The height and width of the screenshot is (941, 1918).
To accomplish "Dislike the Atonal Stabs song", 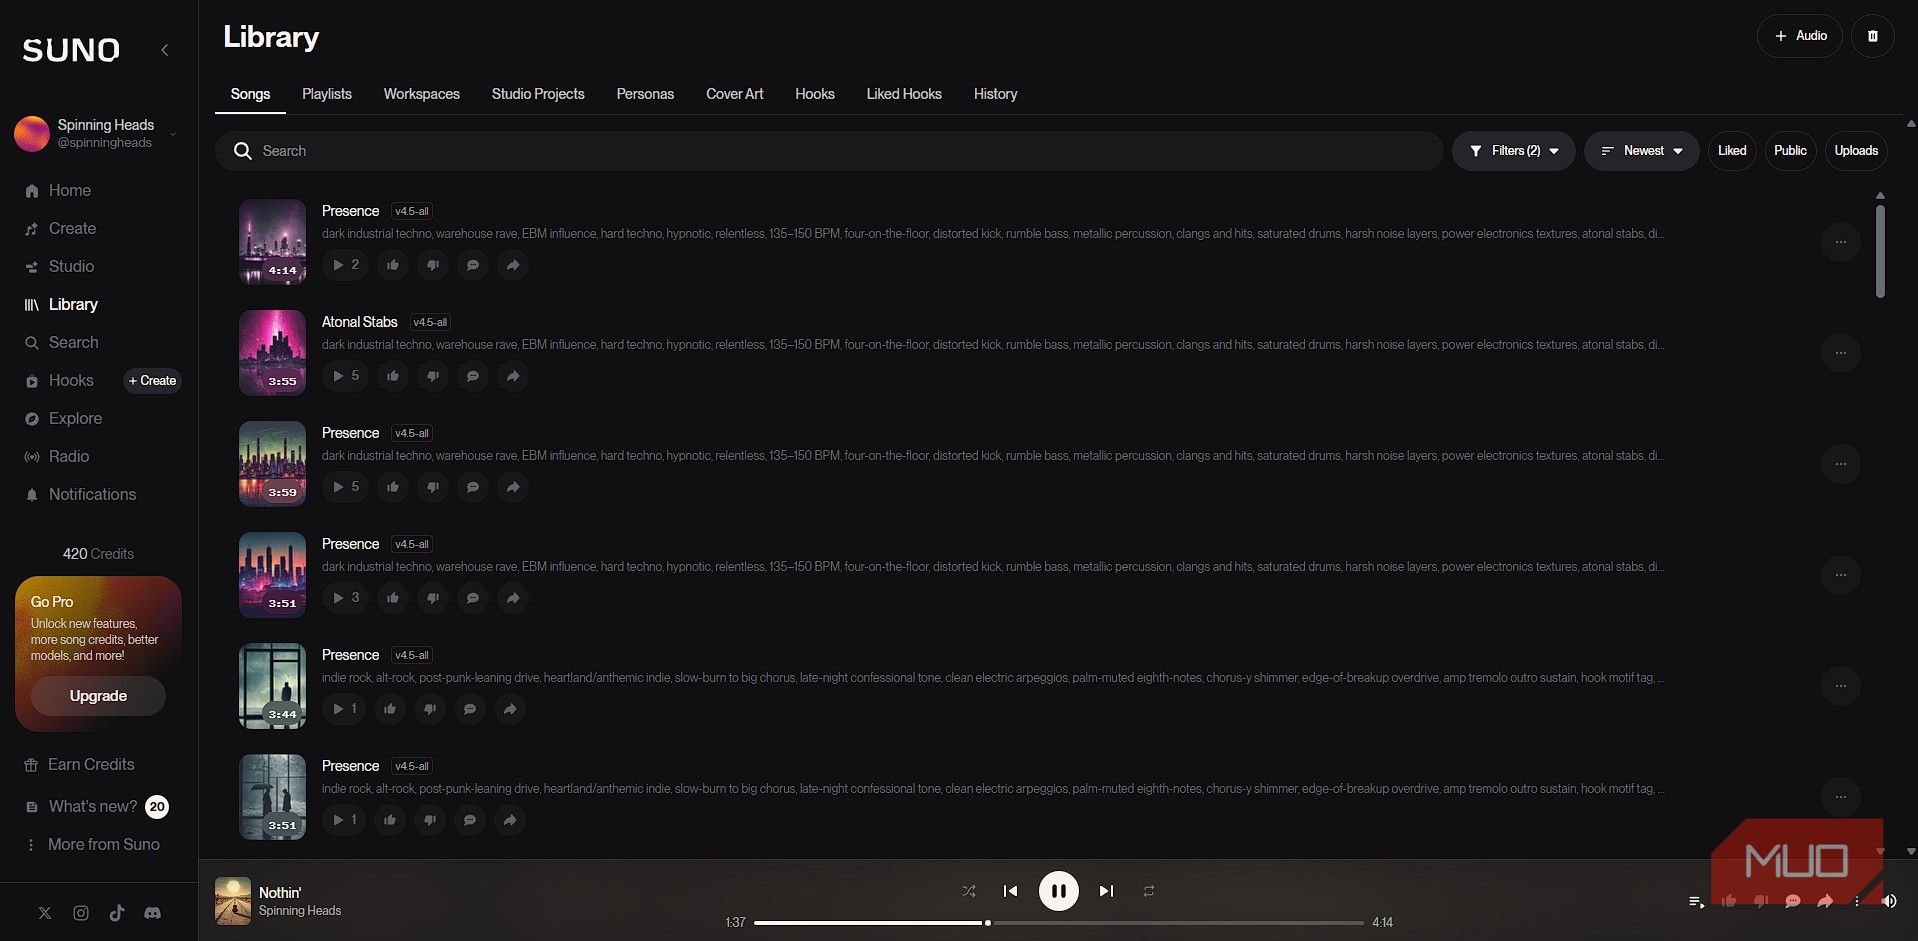I will [433, 376].
